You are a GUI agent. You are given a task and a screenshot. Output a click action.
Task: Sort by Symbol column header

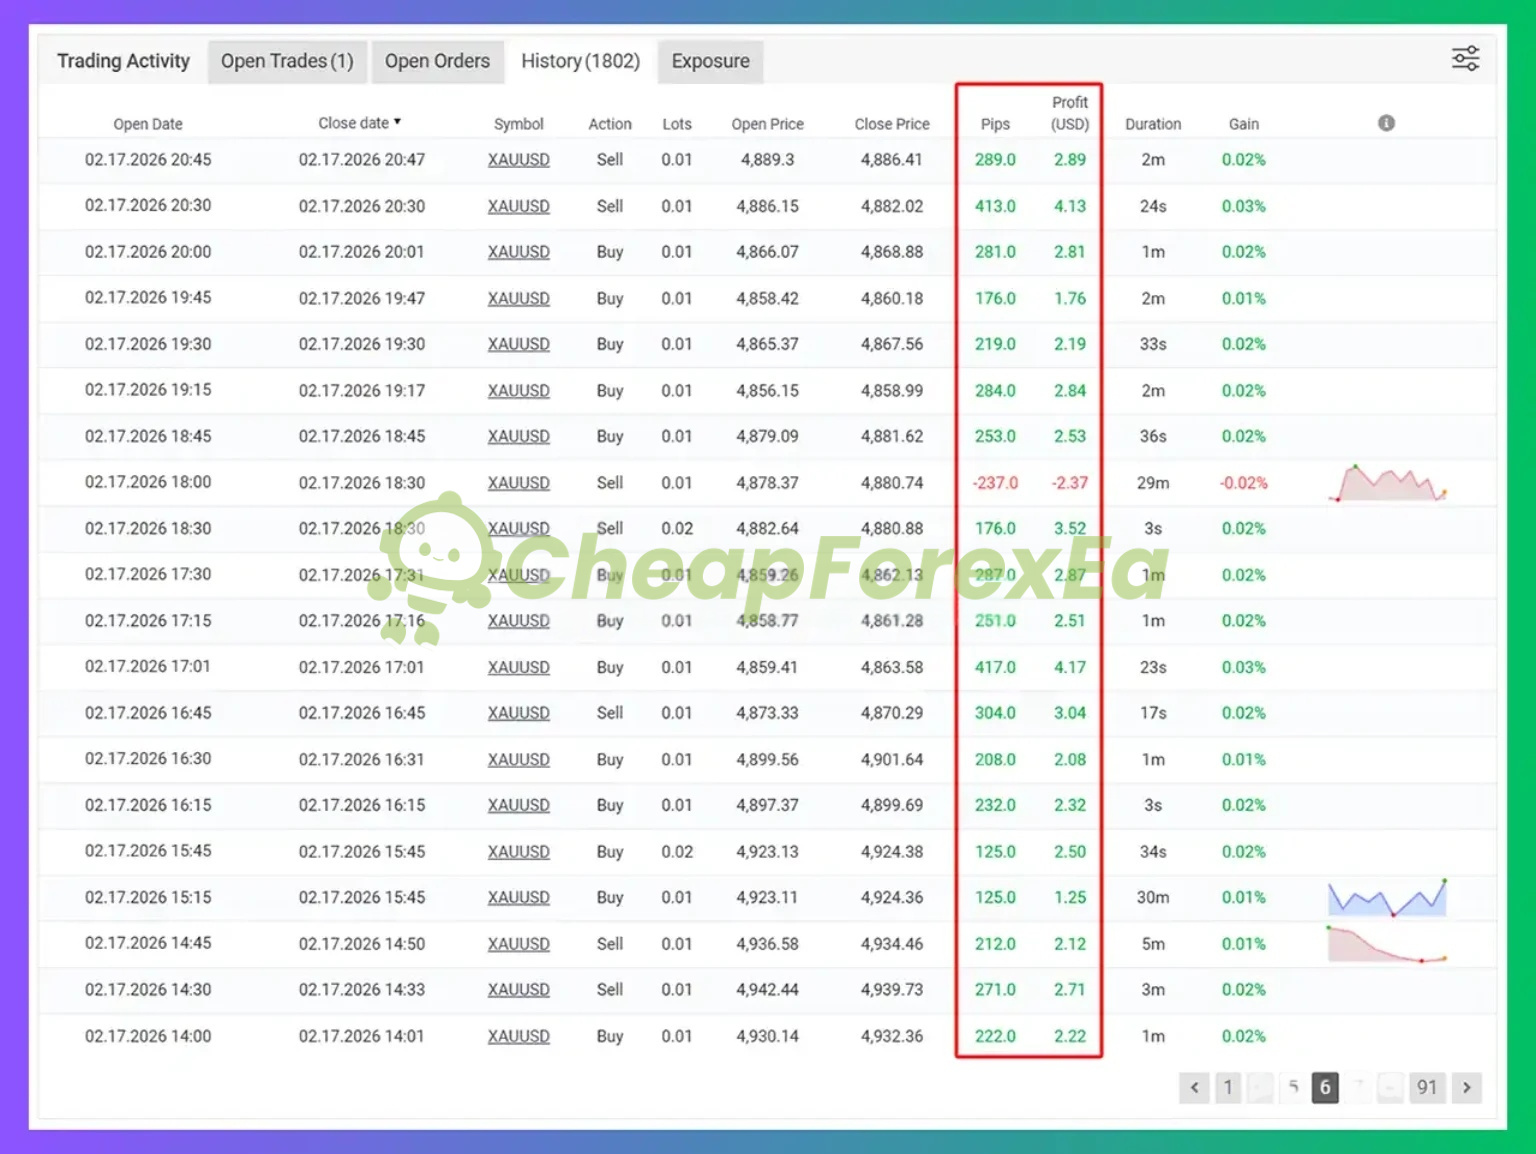[518, 124]
